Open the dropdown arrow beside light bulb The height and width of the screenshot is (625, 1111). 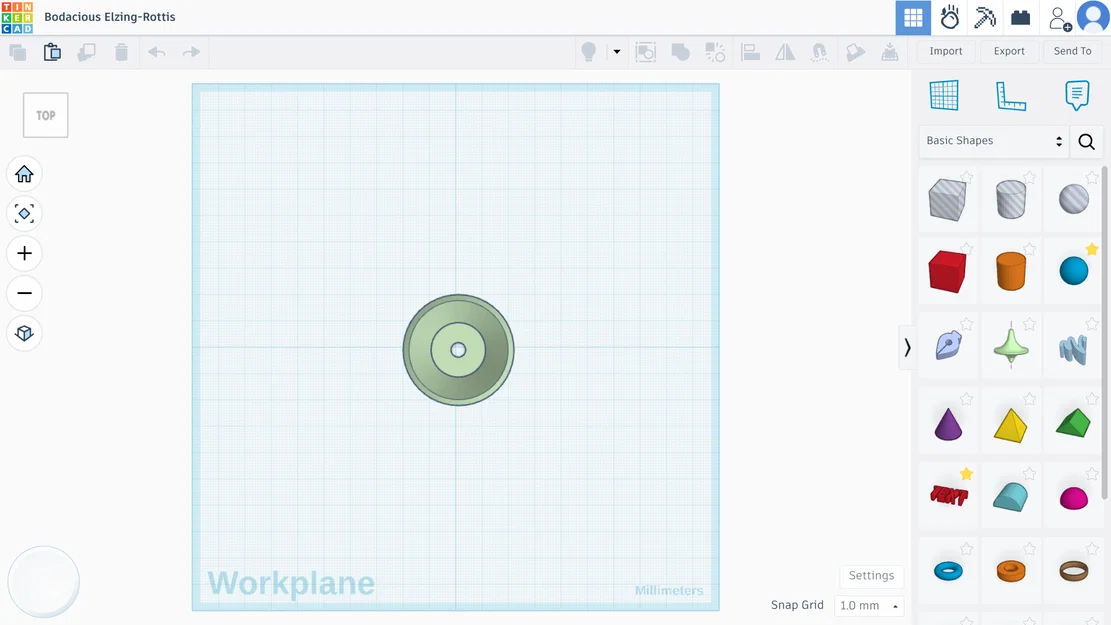(616, 52)
